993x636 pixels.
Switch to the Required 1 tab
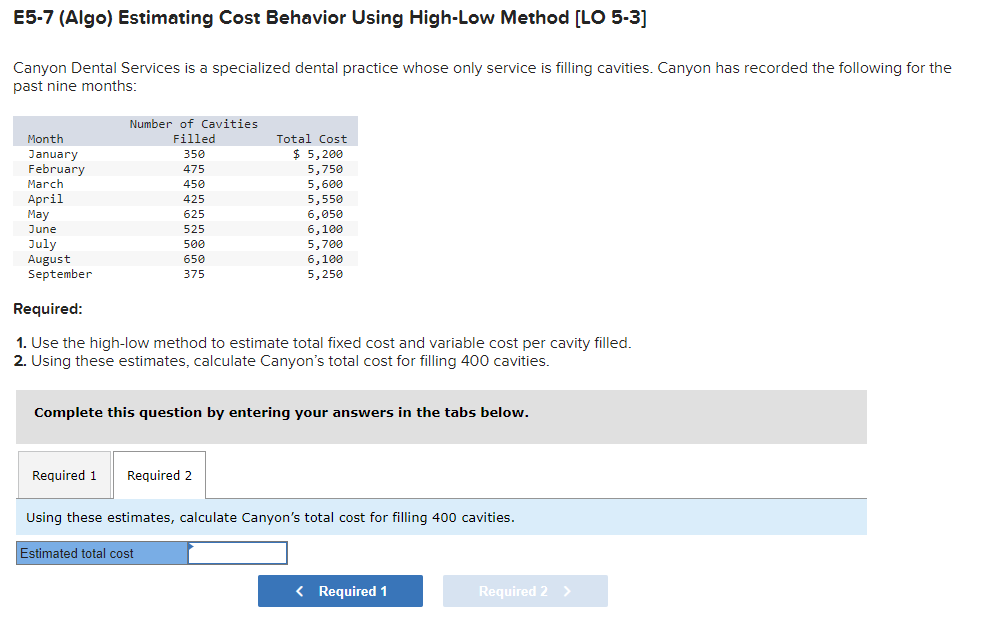click(x=64, y=475)
